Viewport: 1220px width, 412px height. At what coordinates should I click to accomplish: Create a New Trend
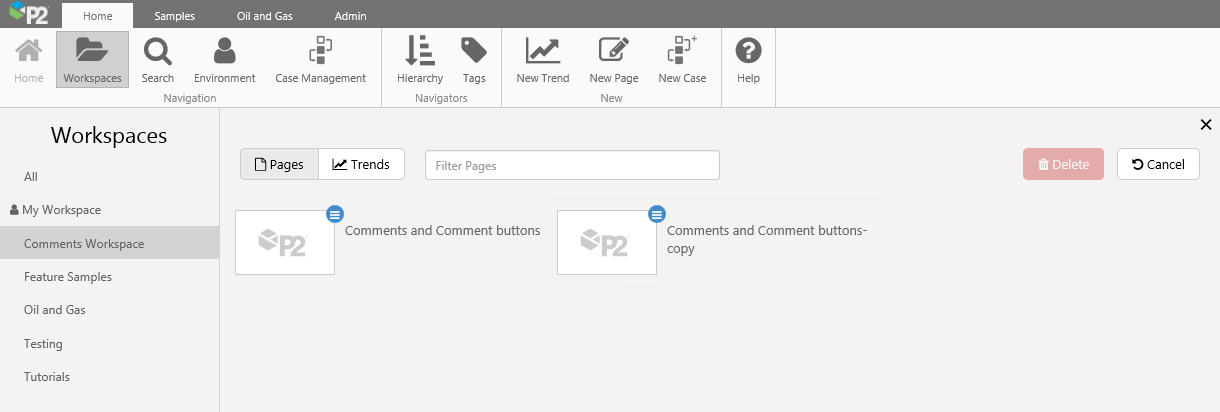pos(543,59)
